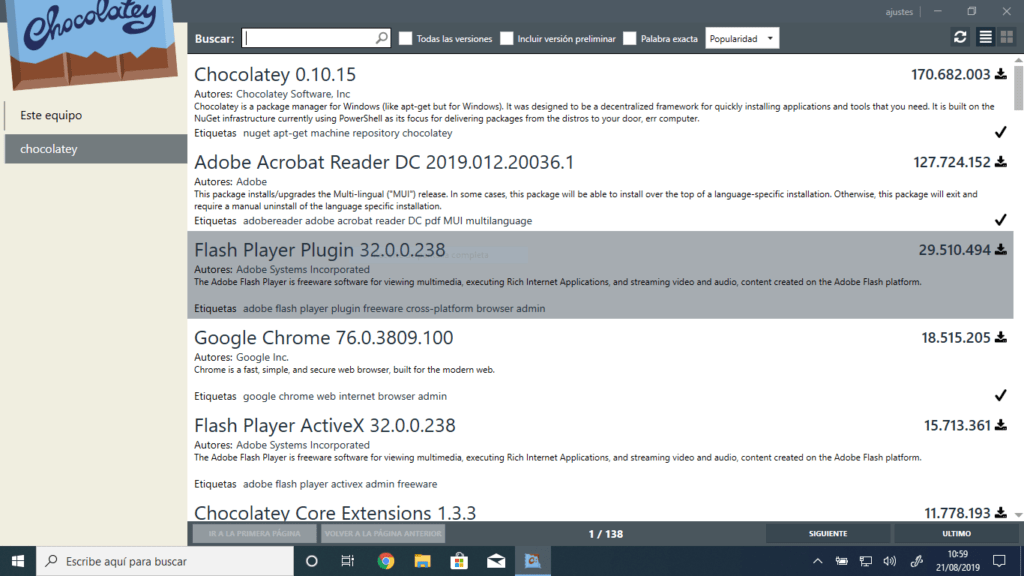Viewport: 1024px width, 576px height.
Task: Click battery icon in system tray
Action: click(841, 561)
